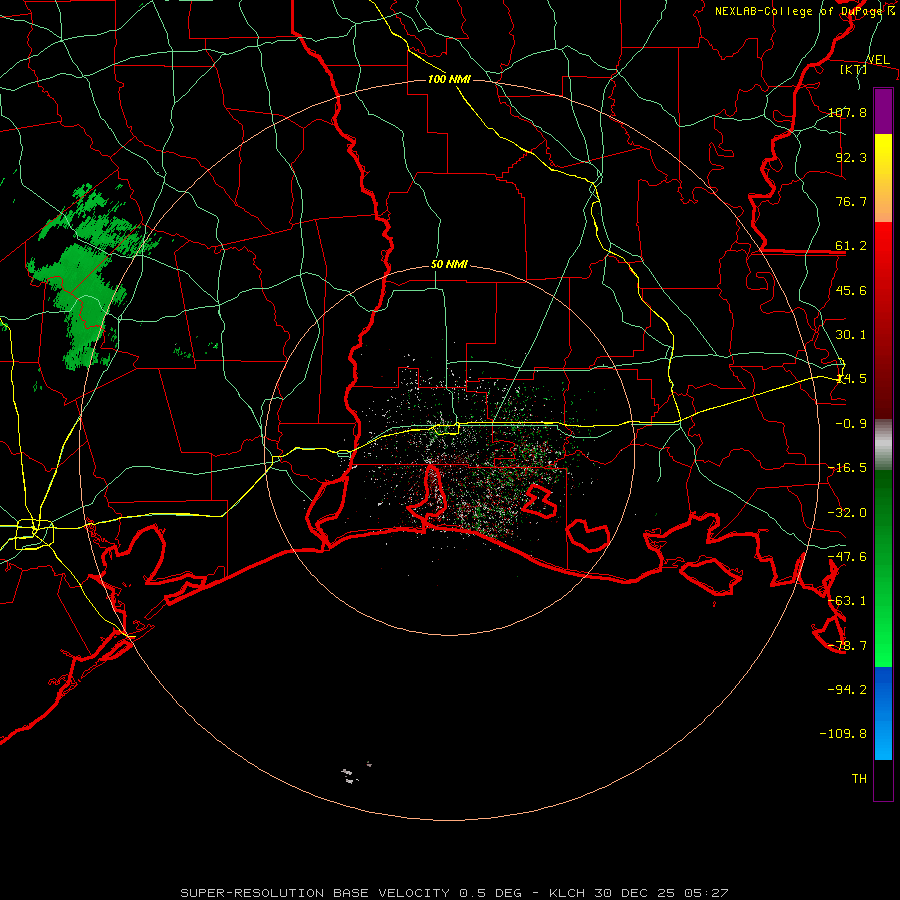This screenshot has width=900, height=900.
Task: Pick the yellow segment of the color bar
Action: click(883, 178)
